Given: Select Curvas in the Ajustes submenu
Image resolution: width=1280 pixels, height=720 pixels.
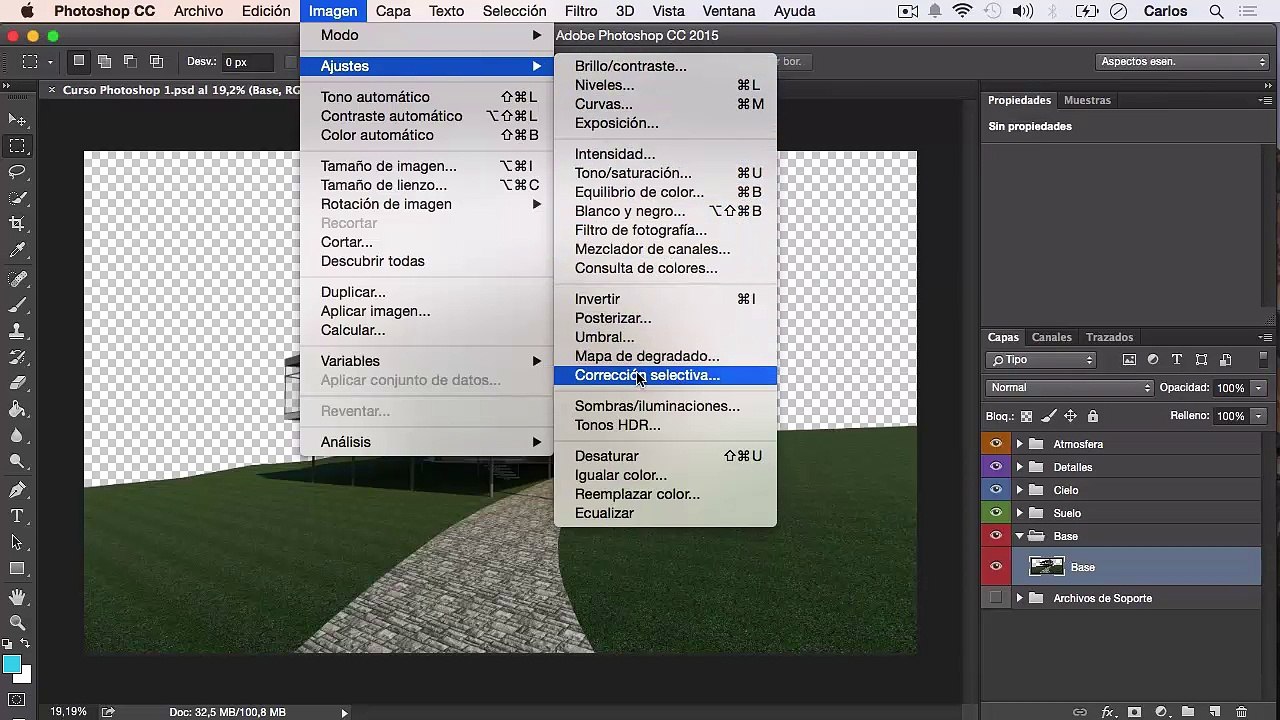Looking at the screenshot, I should click(665, 104).
